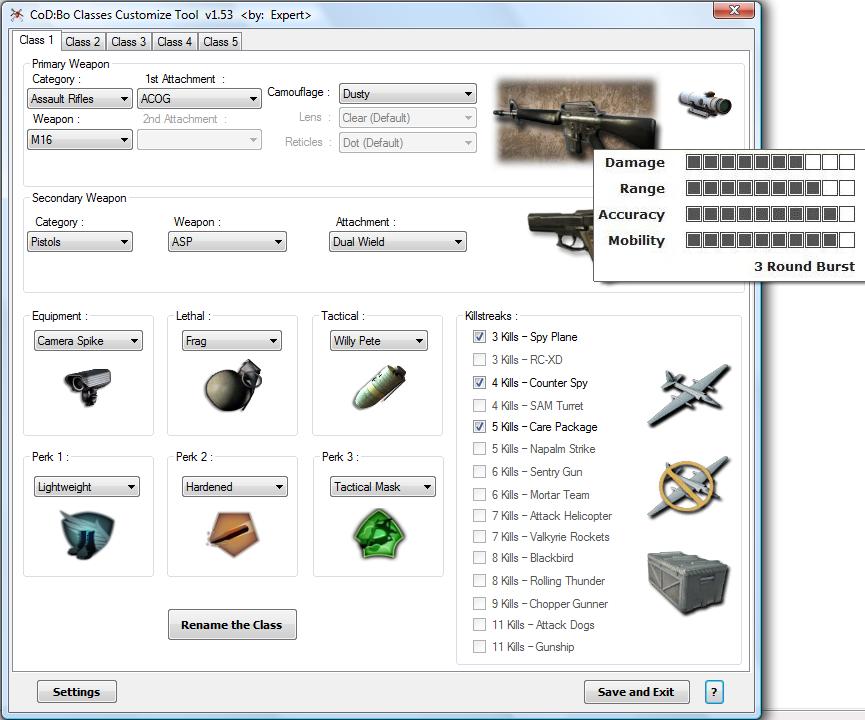Enable the 7 Kills Attack Helicopter killstreak
The image size is (865, 720).
click(x=479, y=516)
